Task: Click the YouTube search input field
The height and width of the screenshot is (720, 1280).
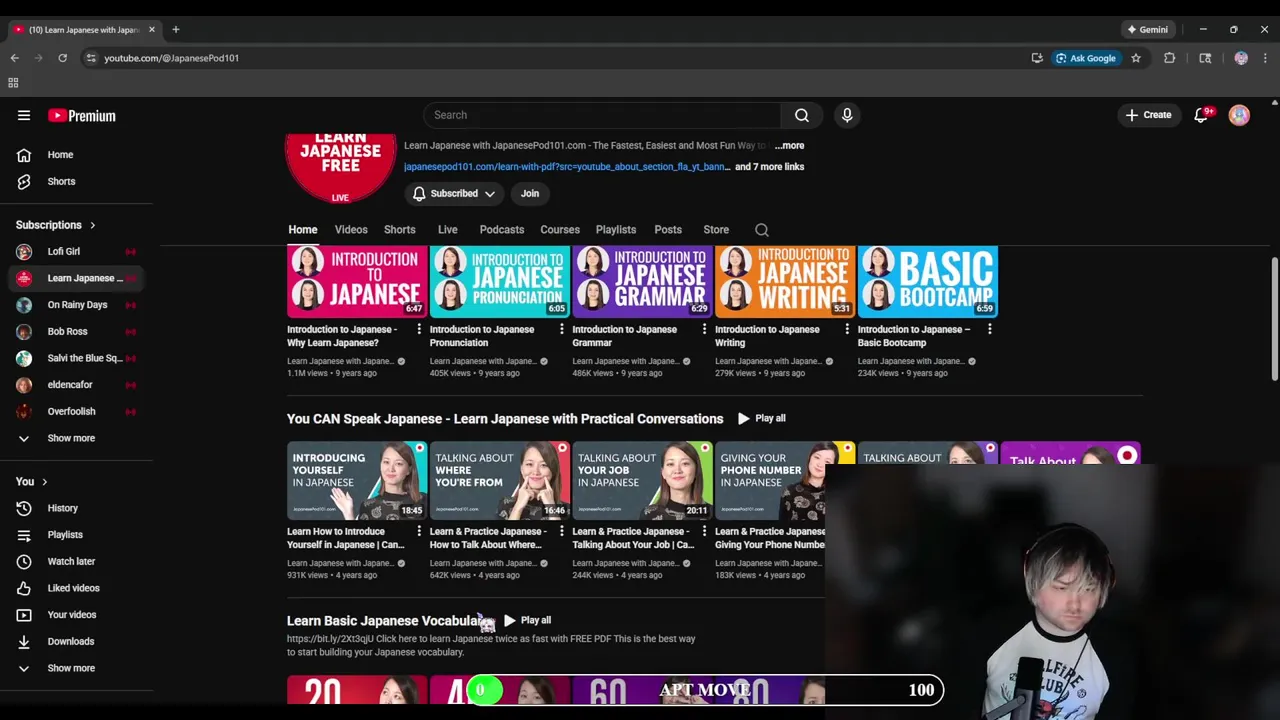Action: point(602,115)
